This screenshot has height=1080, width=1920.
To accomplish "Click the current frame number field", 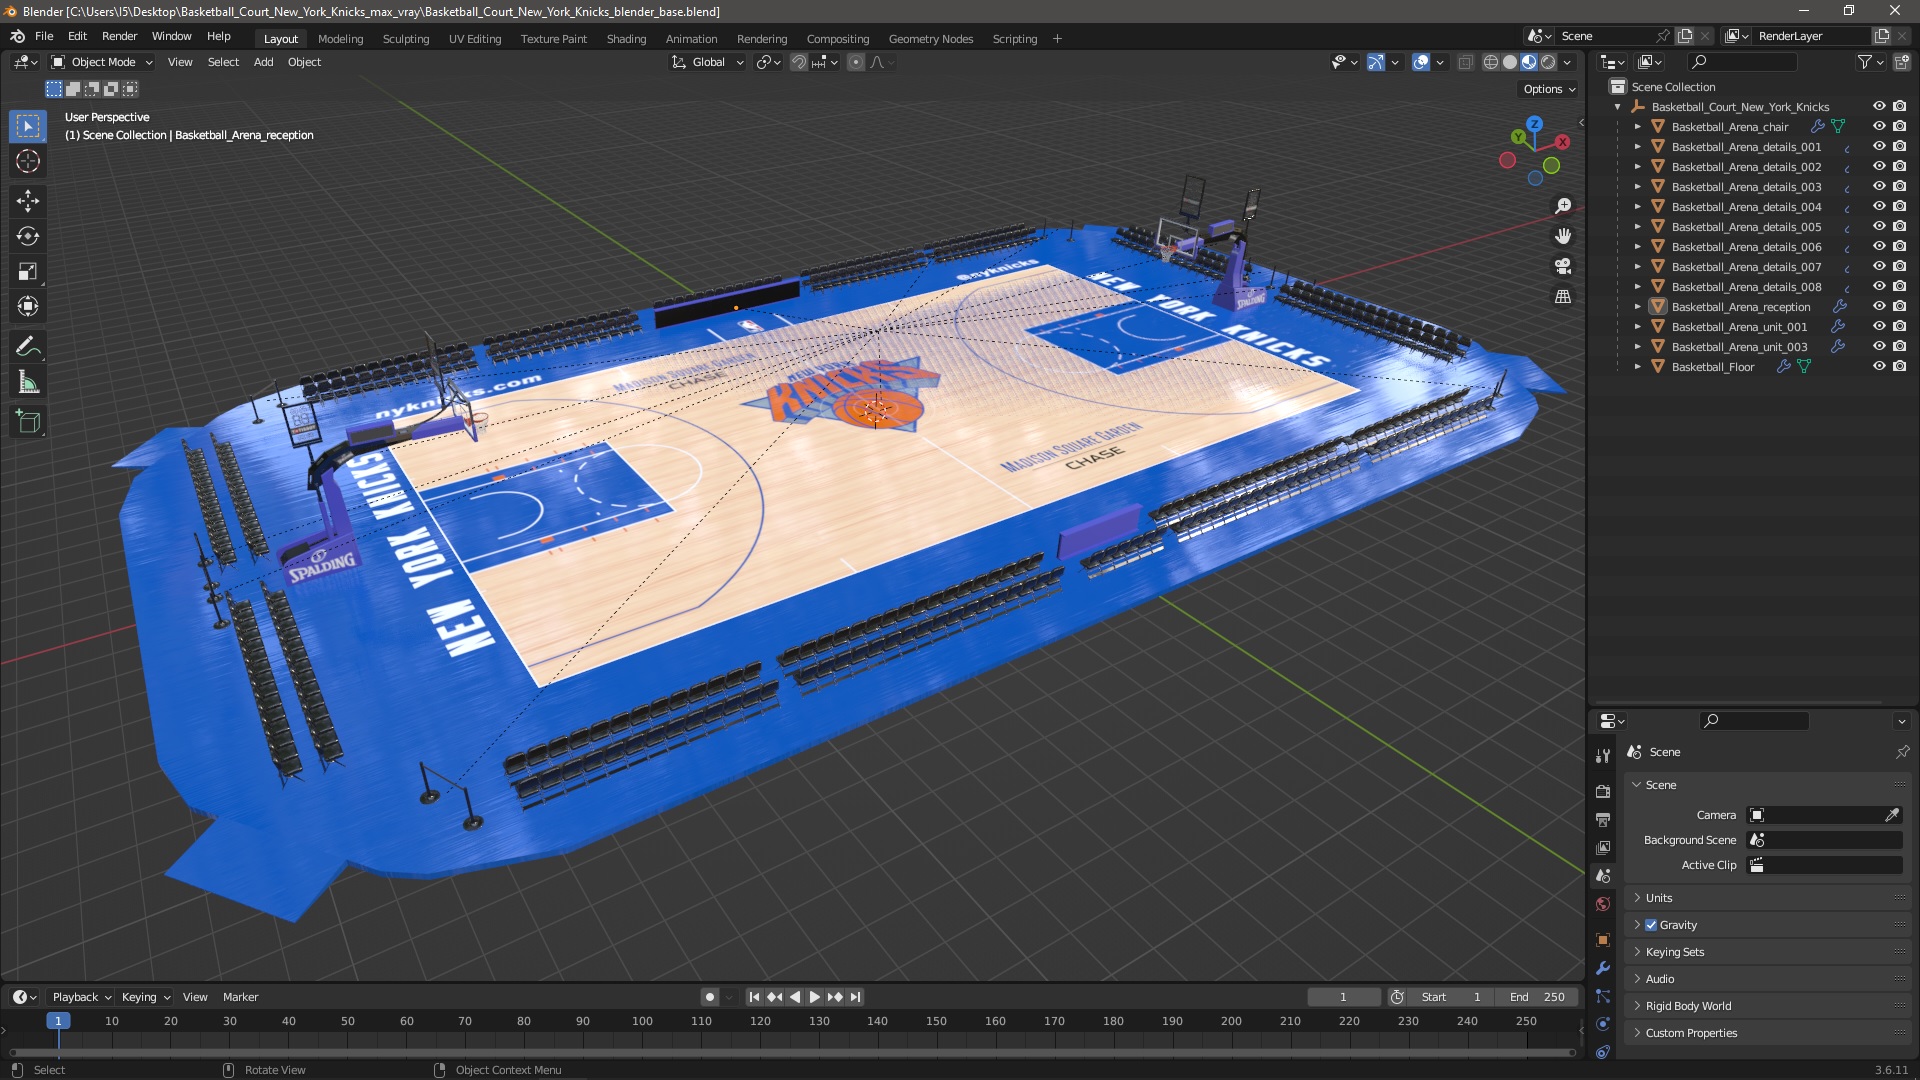I will tap(1343, 997).
